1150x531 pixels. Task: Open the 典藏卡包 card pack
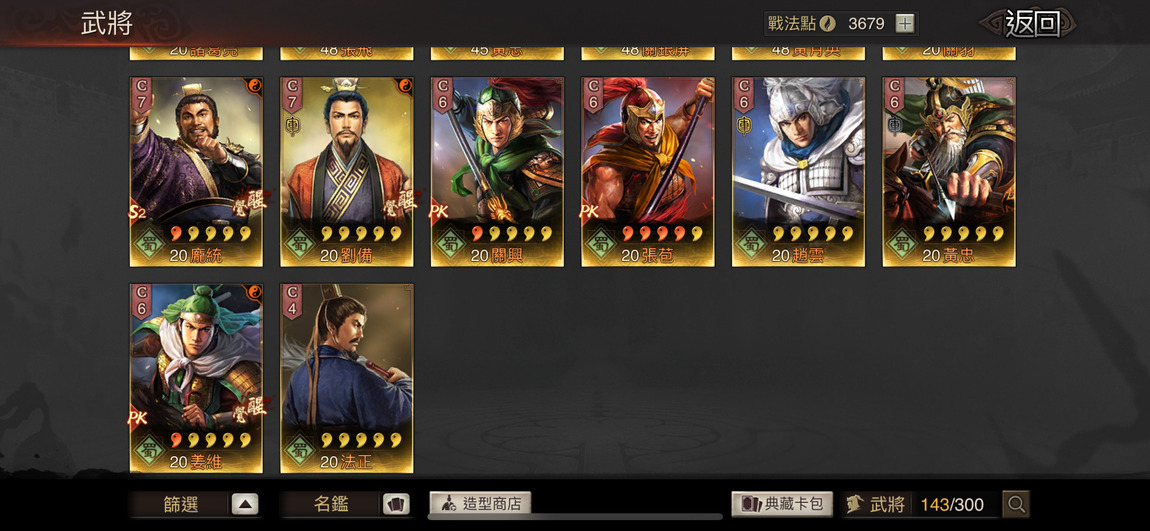782,504
